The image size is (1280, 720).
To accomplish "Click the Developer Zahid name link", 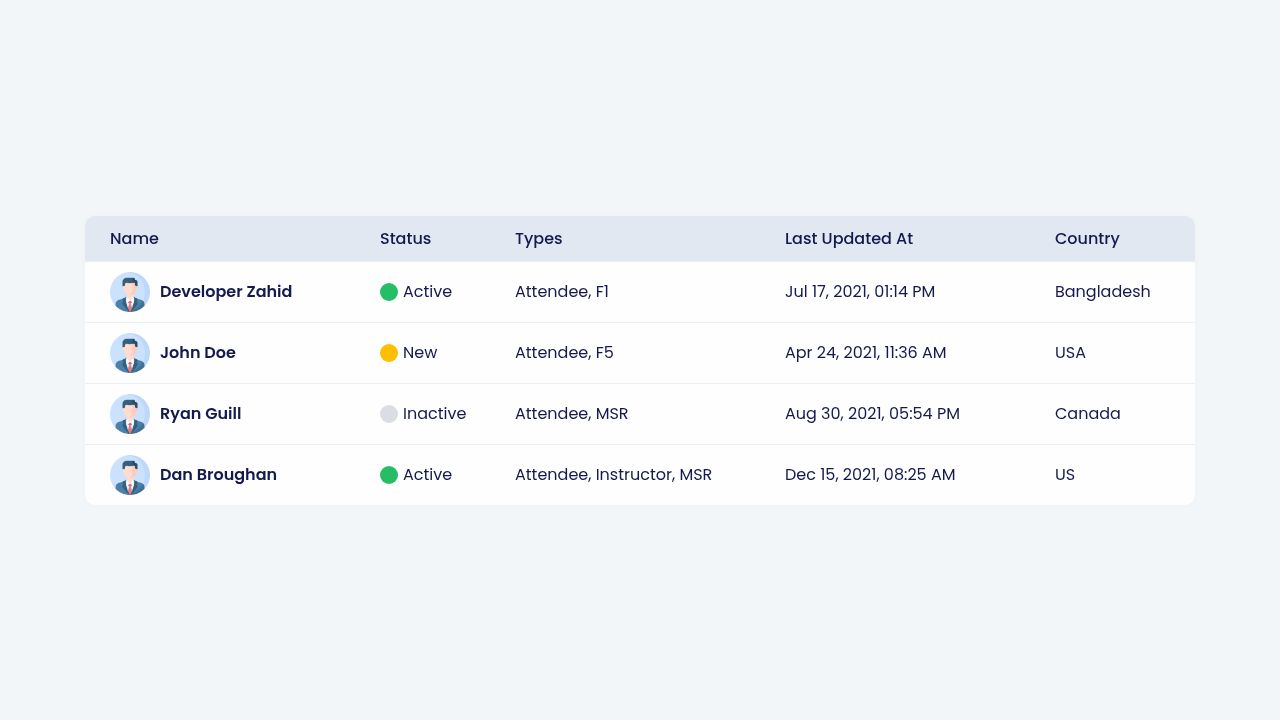I will [226, 292].
